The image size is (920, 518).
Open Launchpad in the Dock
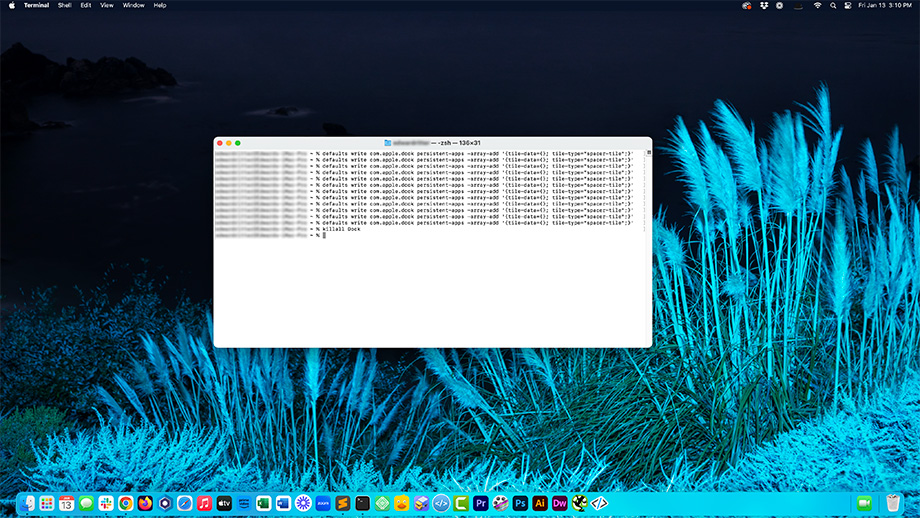pos(47,503)
